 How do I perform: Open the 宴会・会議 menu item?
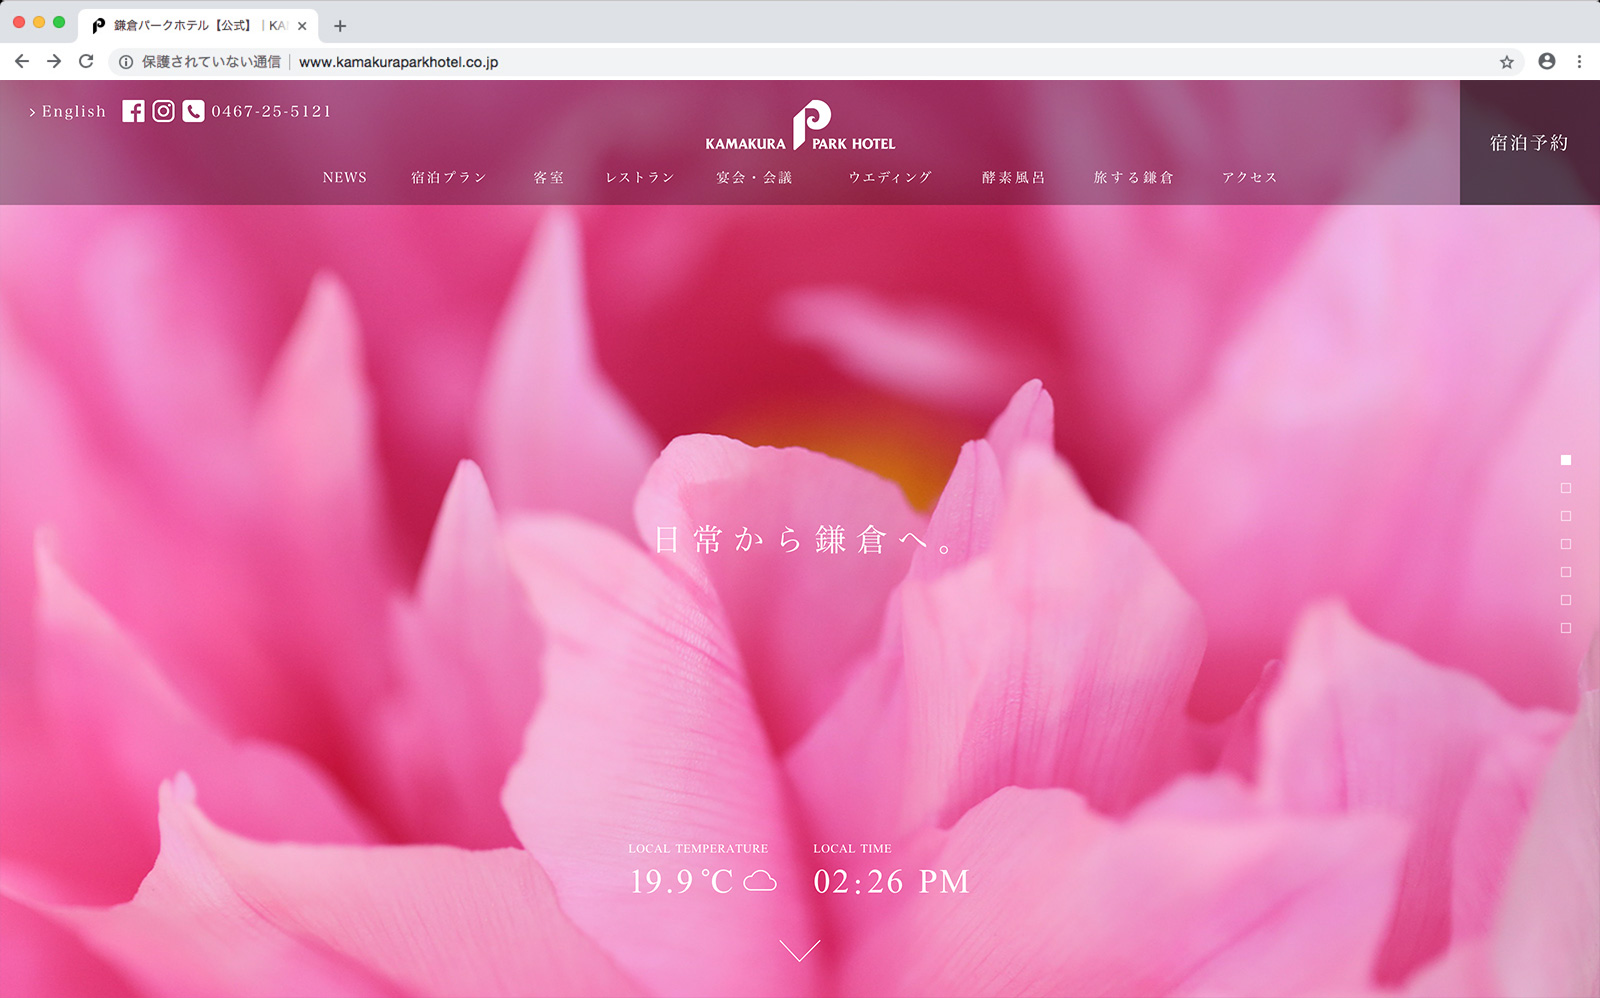[x=754, y=177]
